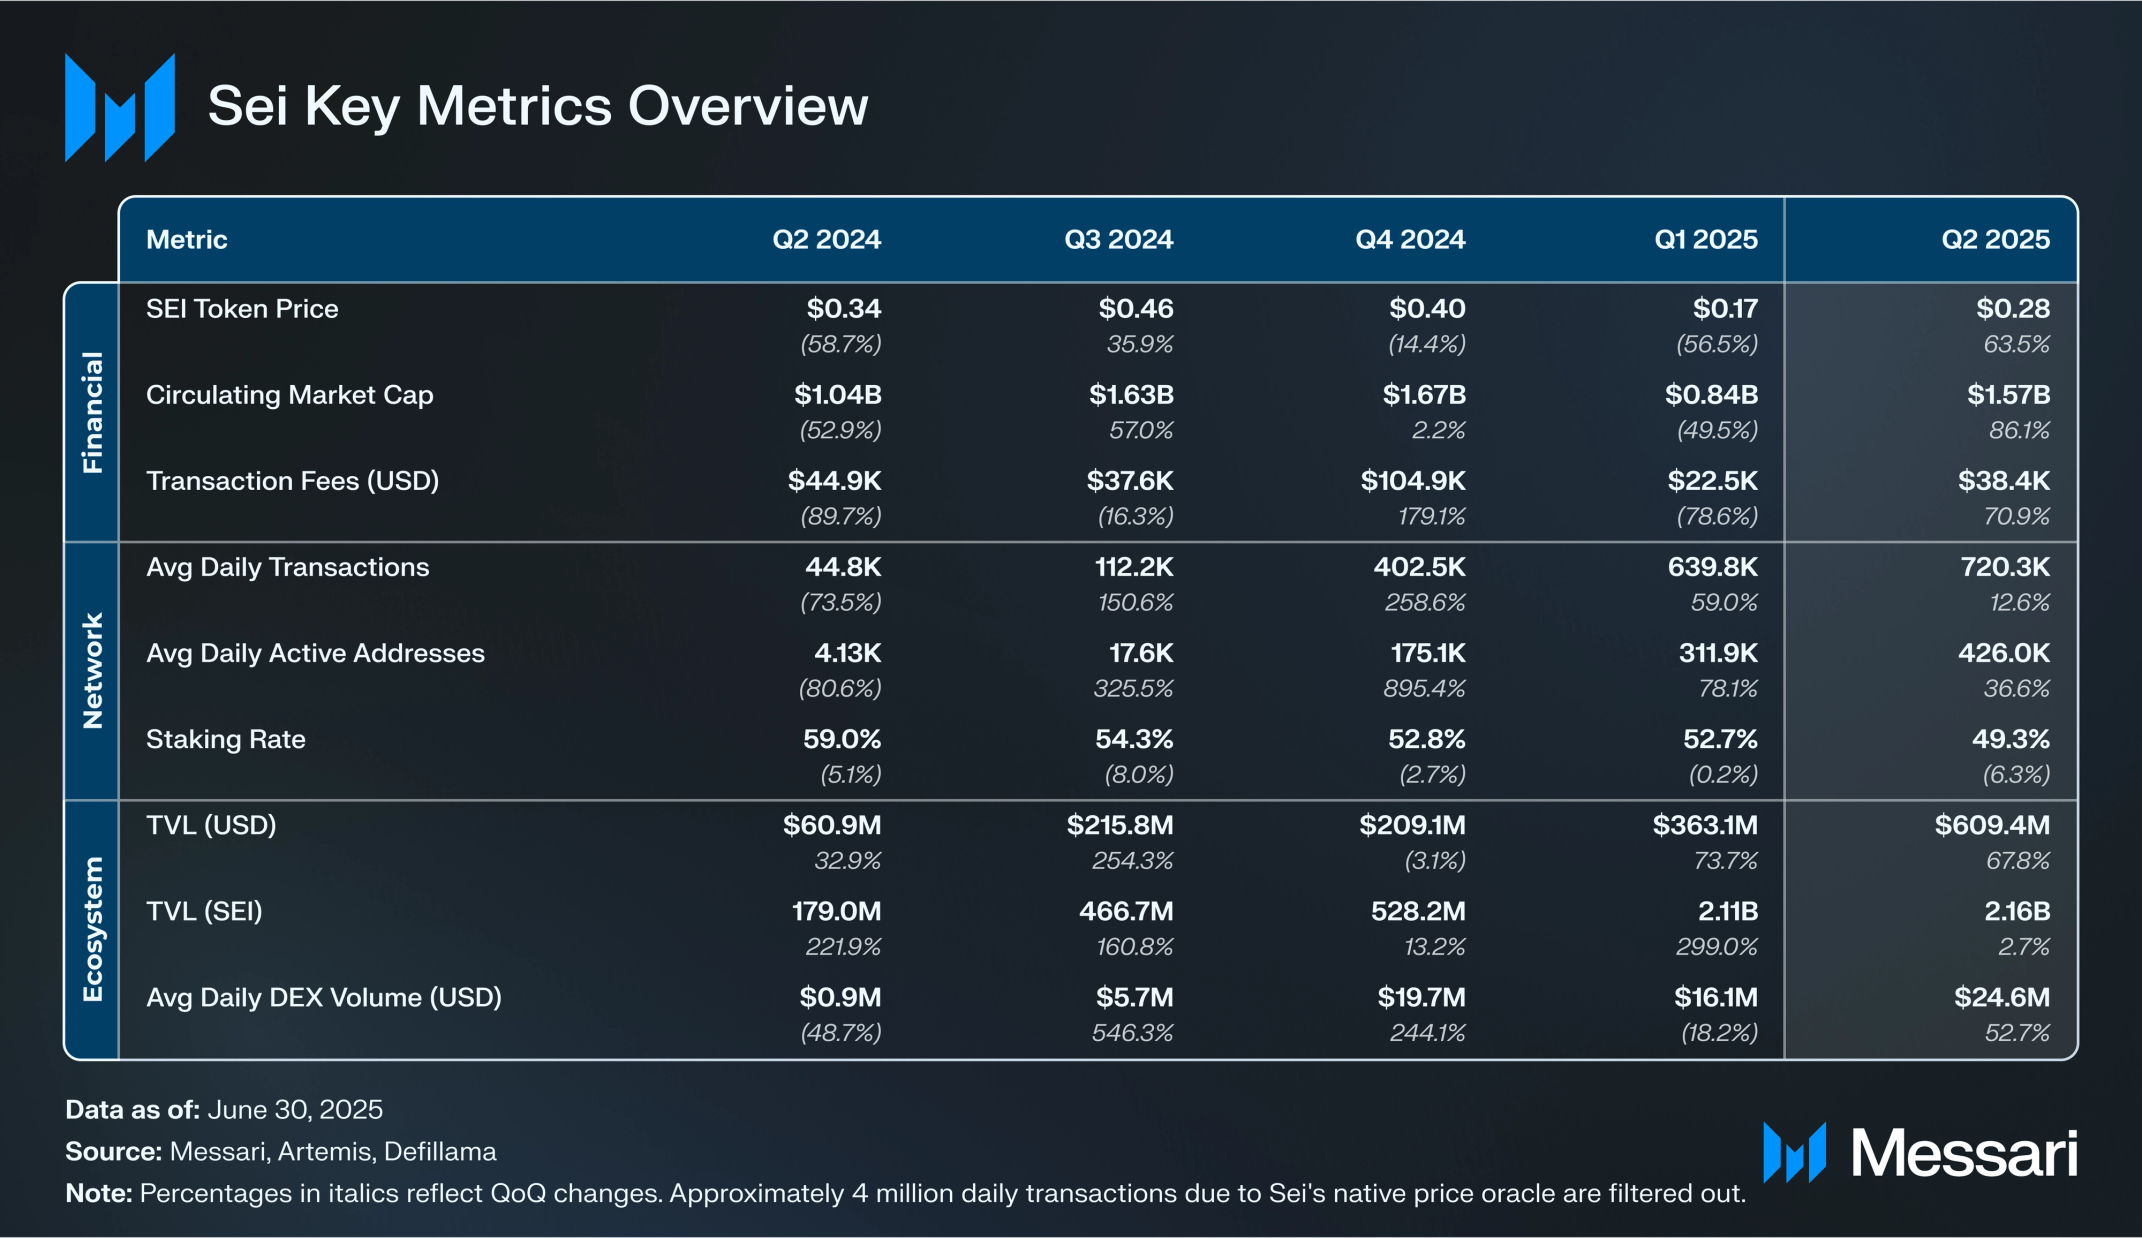
Task: Select the '63.5%' price change value
Action: click(2017, 344)
